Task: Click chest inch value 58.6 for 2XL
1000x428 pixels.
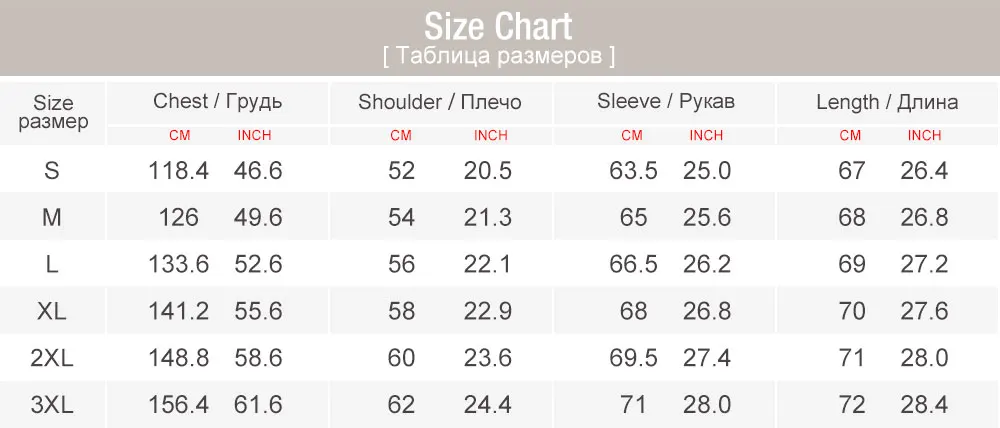Action: (x=258, y=358)
